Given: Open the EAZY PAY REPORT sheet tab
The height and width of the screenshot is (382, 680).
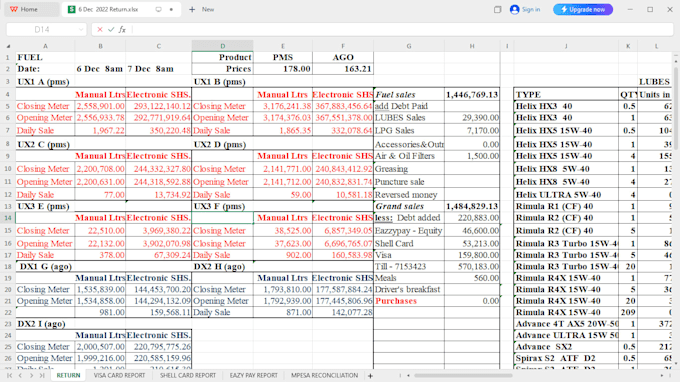Looking at the screenshot, I should pyautogui.click(x=254, y=375).
